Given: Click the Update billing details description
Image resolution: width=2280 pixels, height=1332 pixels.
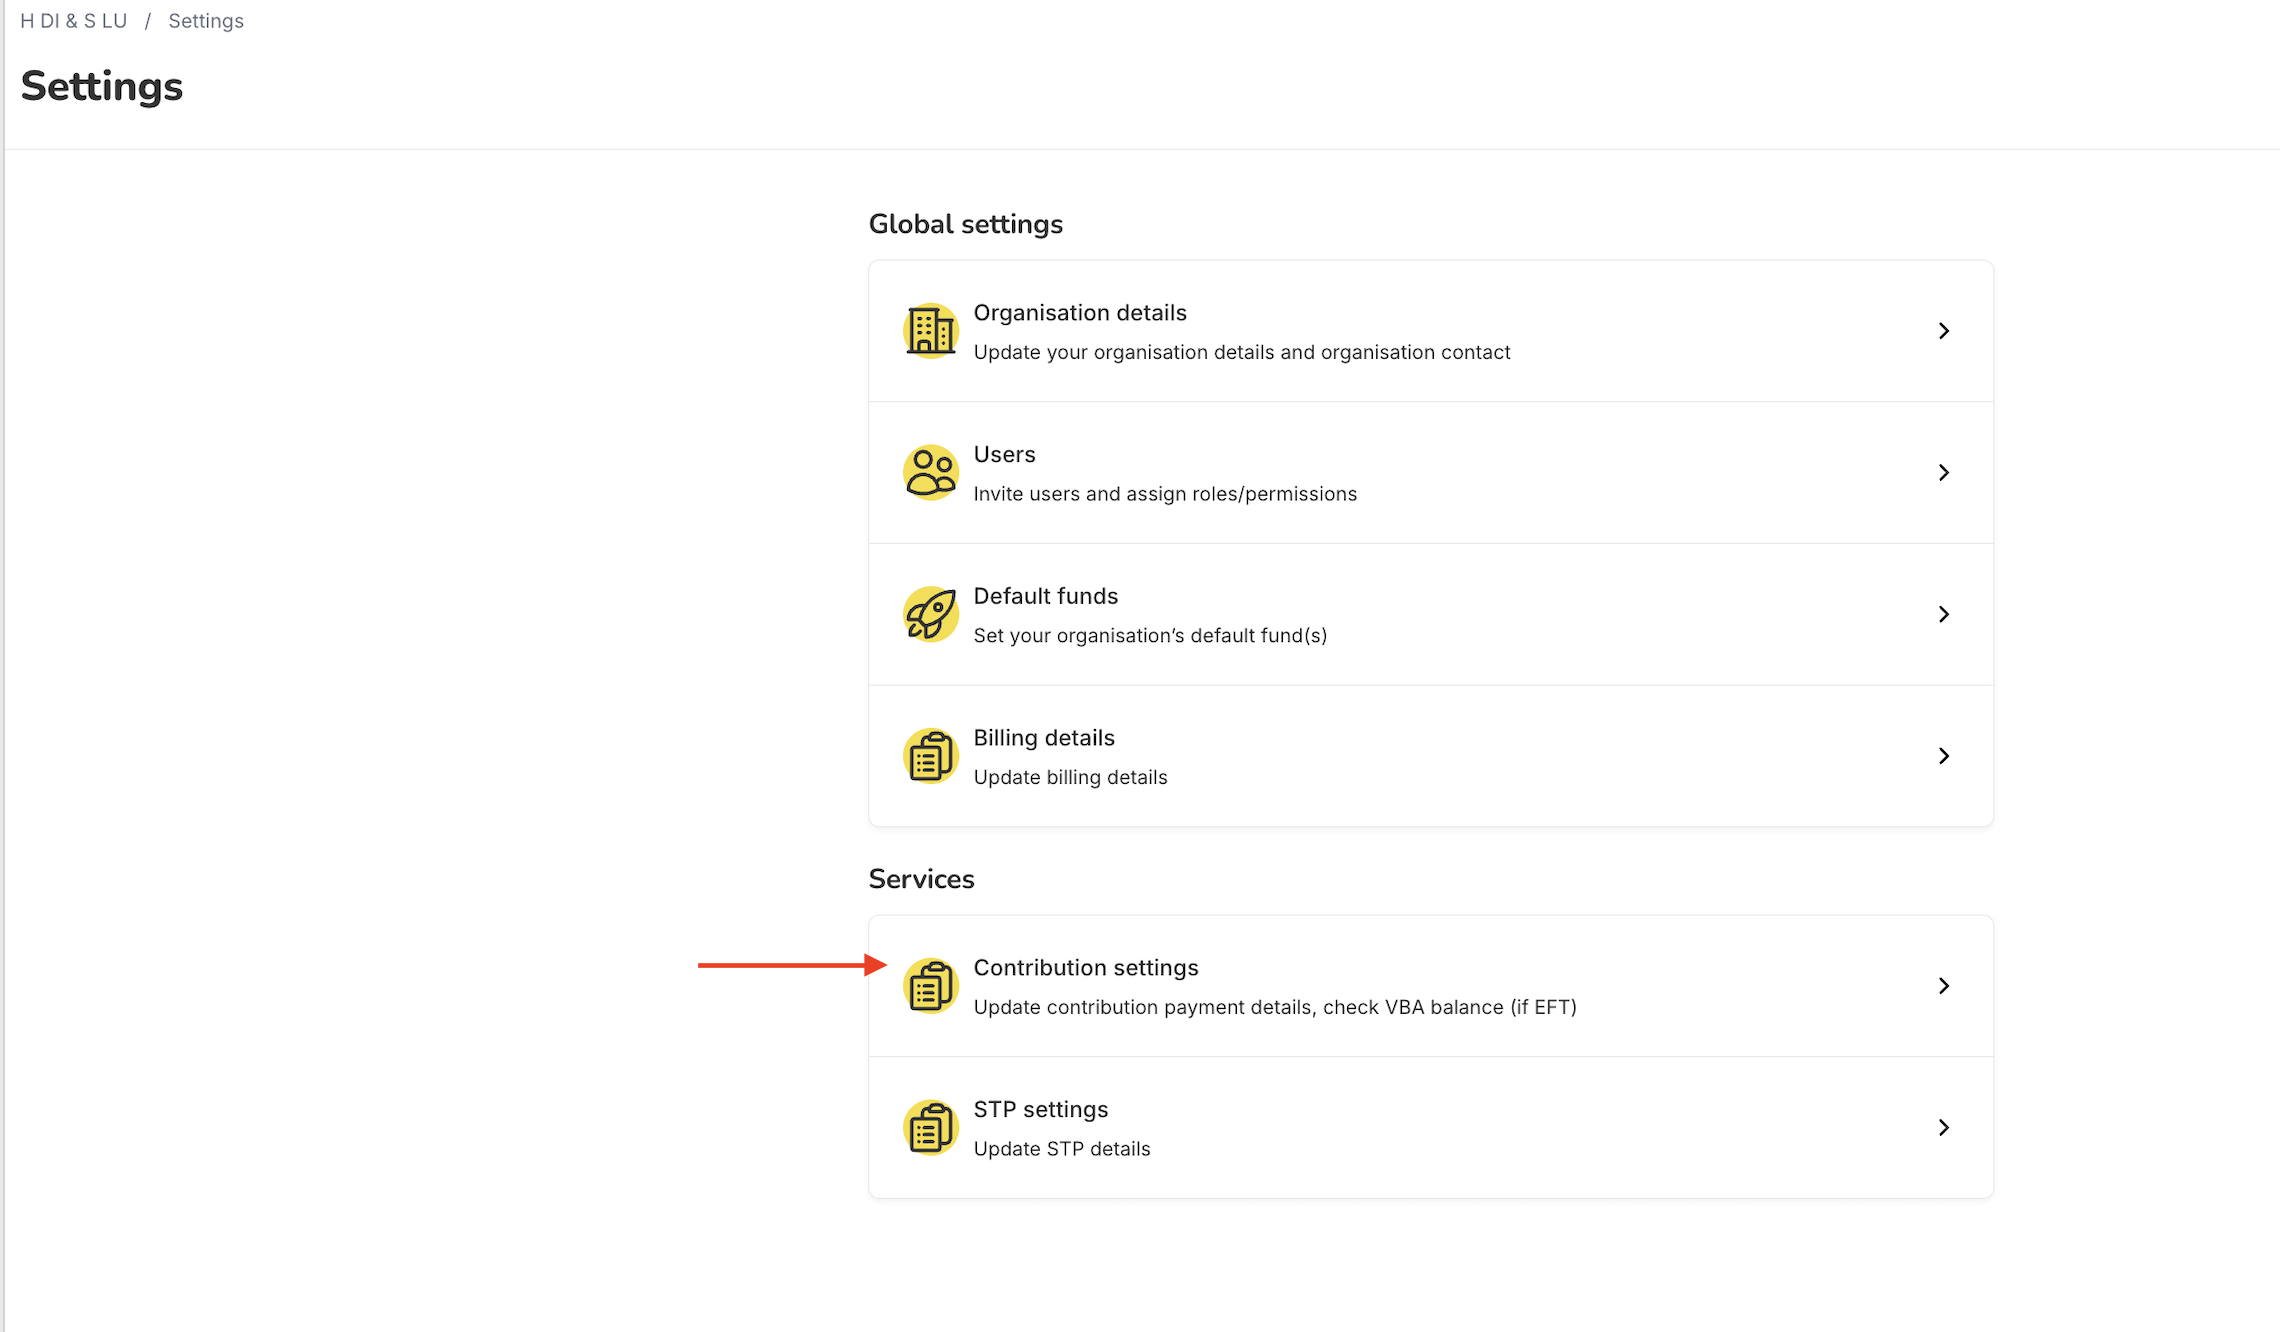Looking at the screenshot, I should click(1070, 777).
